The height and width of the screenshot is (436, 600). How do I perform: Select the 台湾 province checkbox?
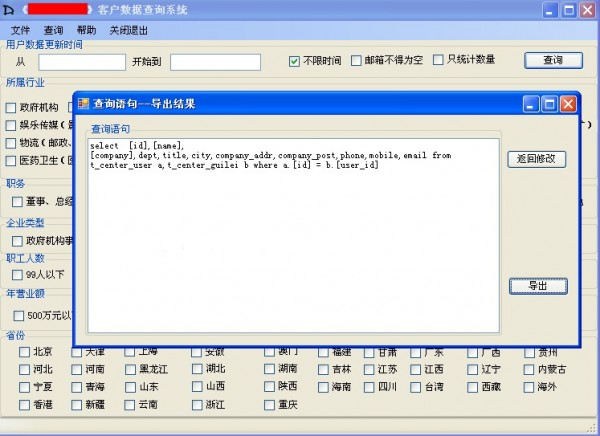(416, 387)
